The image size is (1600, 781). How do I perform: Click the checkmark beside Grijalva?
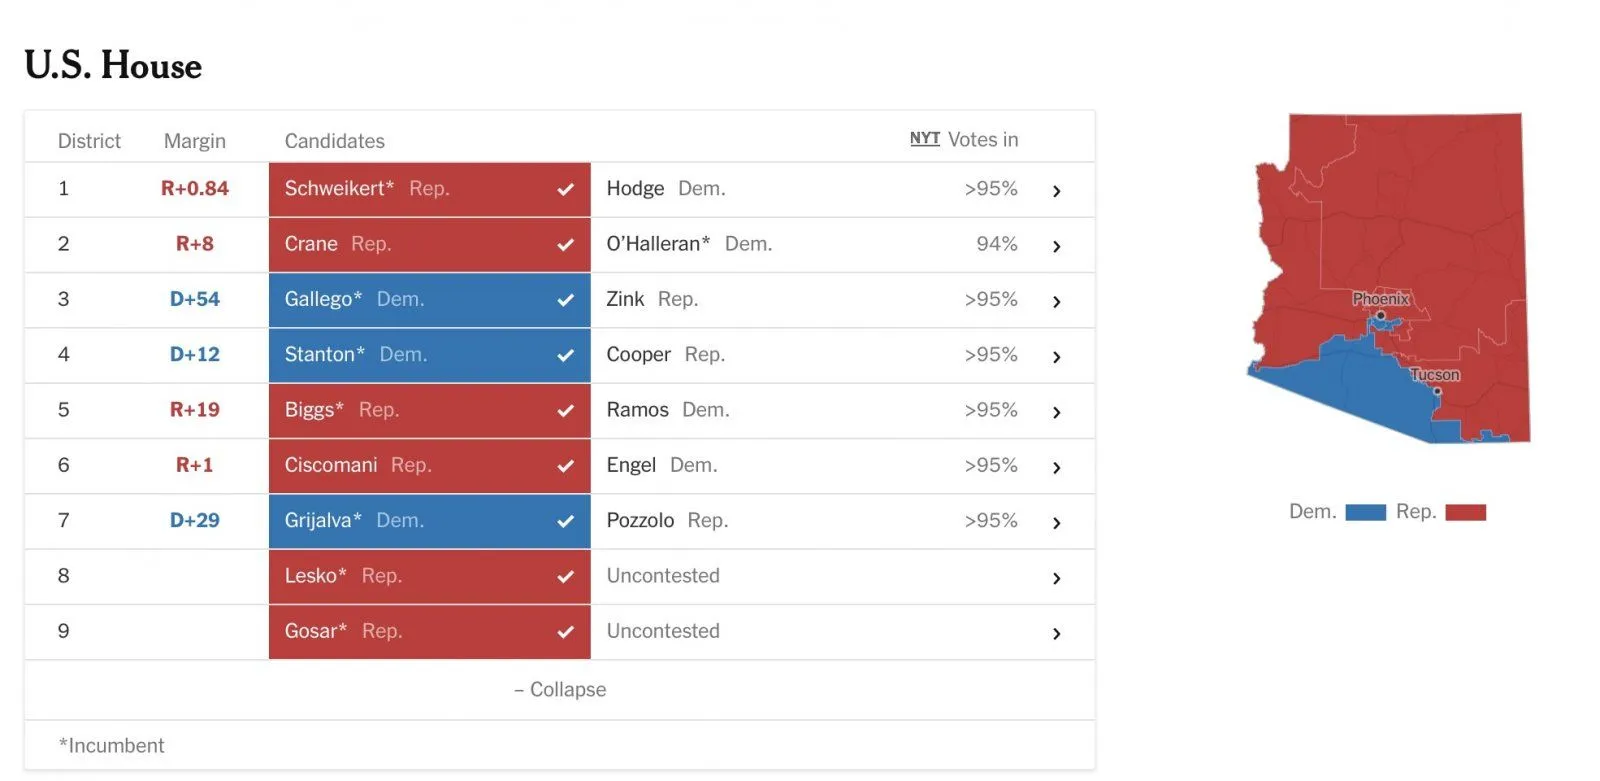(x=565, y=521)
